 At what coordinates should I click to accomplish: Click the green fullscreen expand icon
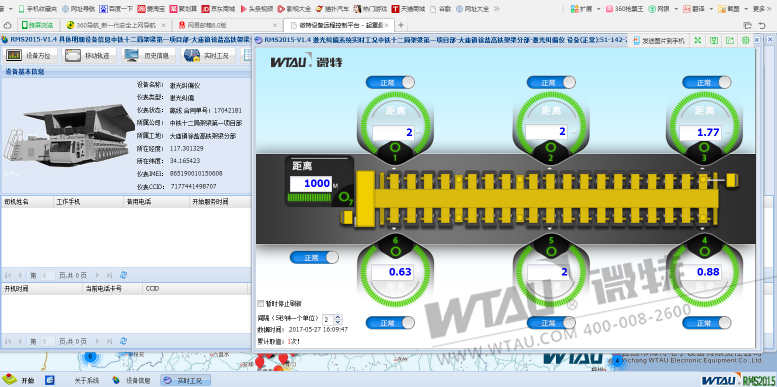697,41
